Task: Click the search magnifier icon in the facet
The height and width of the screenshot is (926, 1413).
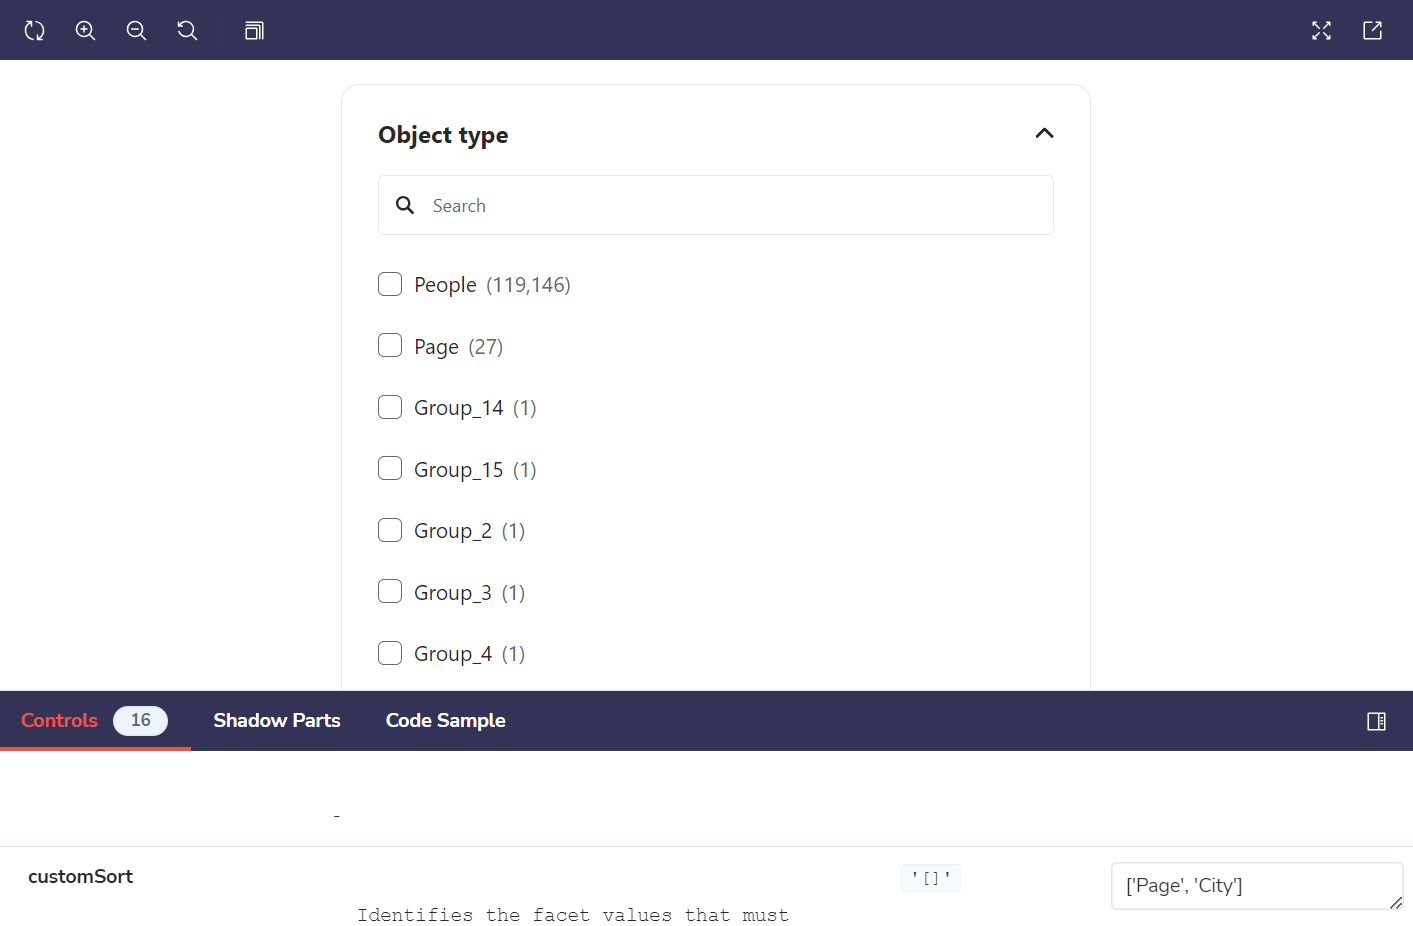Action: pyautogui.click(x=405, y=204)
